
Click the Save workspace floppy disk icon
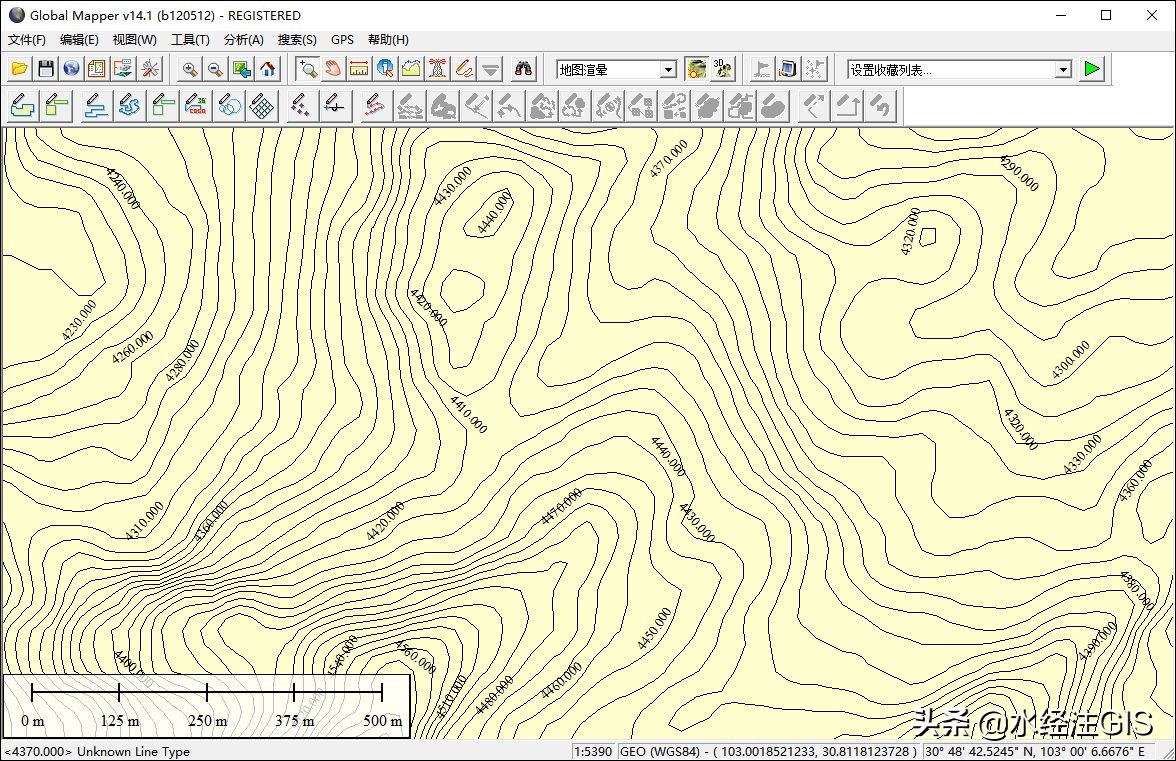pyautogui.click(x=45, y=69)
